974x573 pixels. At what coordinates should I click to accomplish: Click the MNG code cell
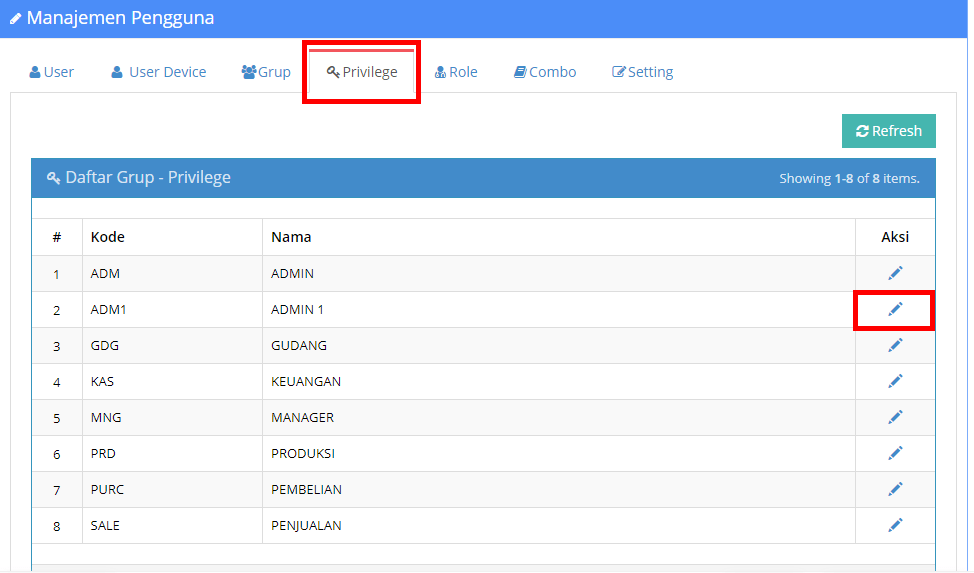click(x=172, y=418)
